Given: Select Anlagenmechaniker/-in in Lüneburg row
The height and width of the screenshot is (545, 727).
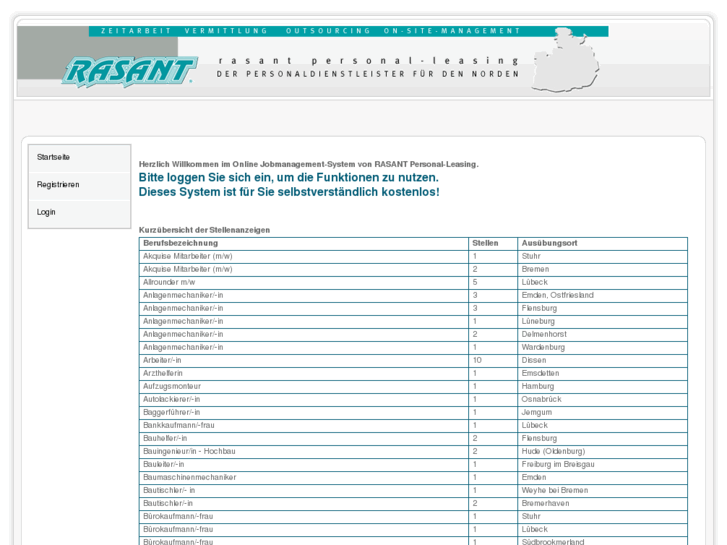Looking at the screenshot, I should click(x=413, y=321).
